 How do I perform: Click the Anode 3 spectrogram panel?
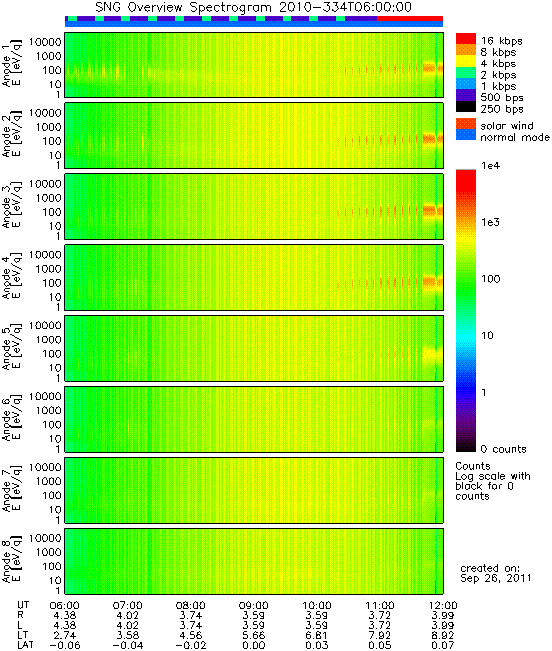click(254, 206)
